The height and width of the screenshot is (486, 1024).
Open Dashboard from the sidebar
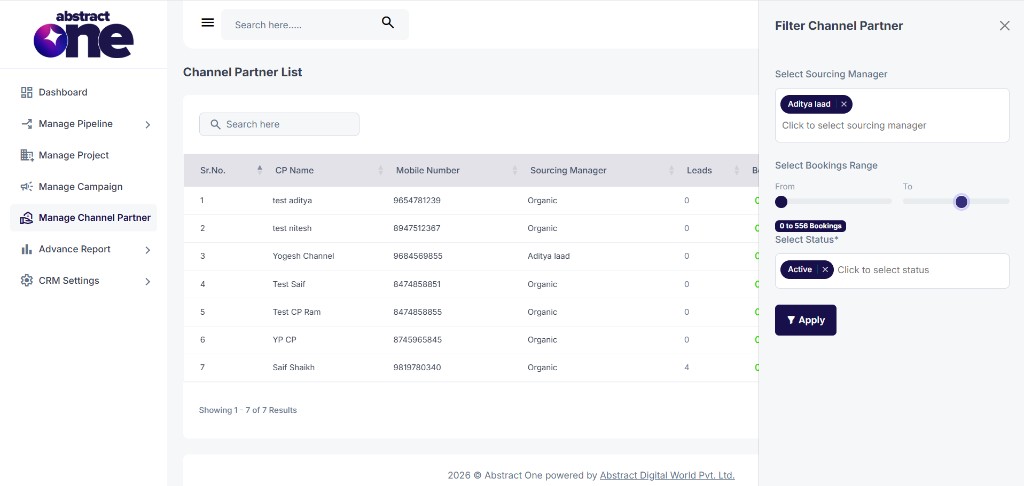(63, 92)
